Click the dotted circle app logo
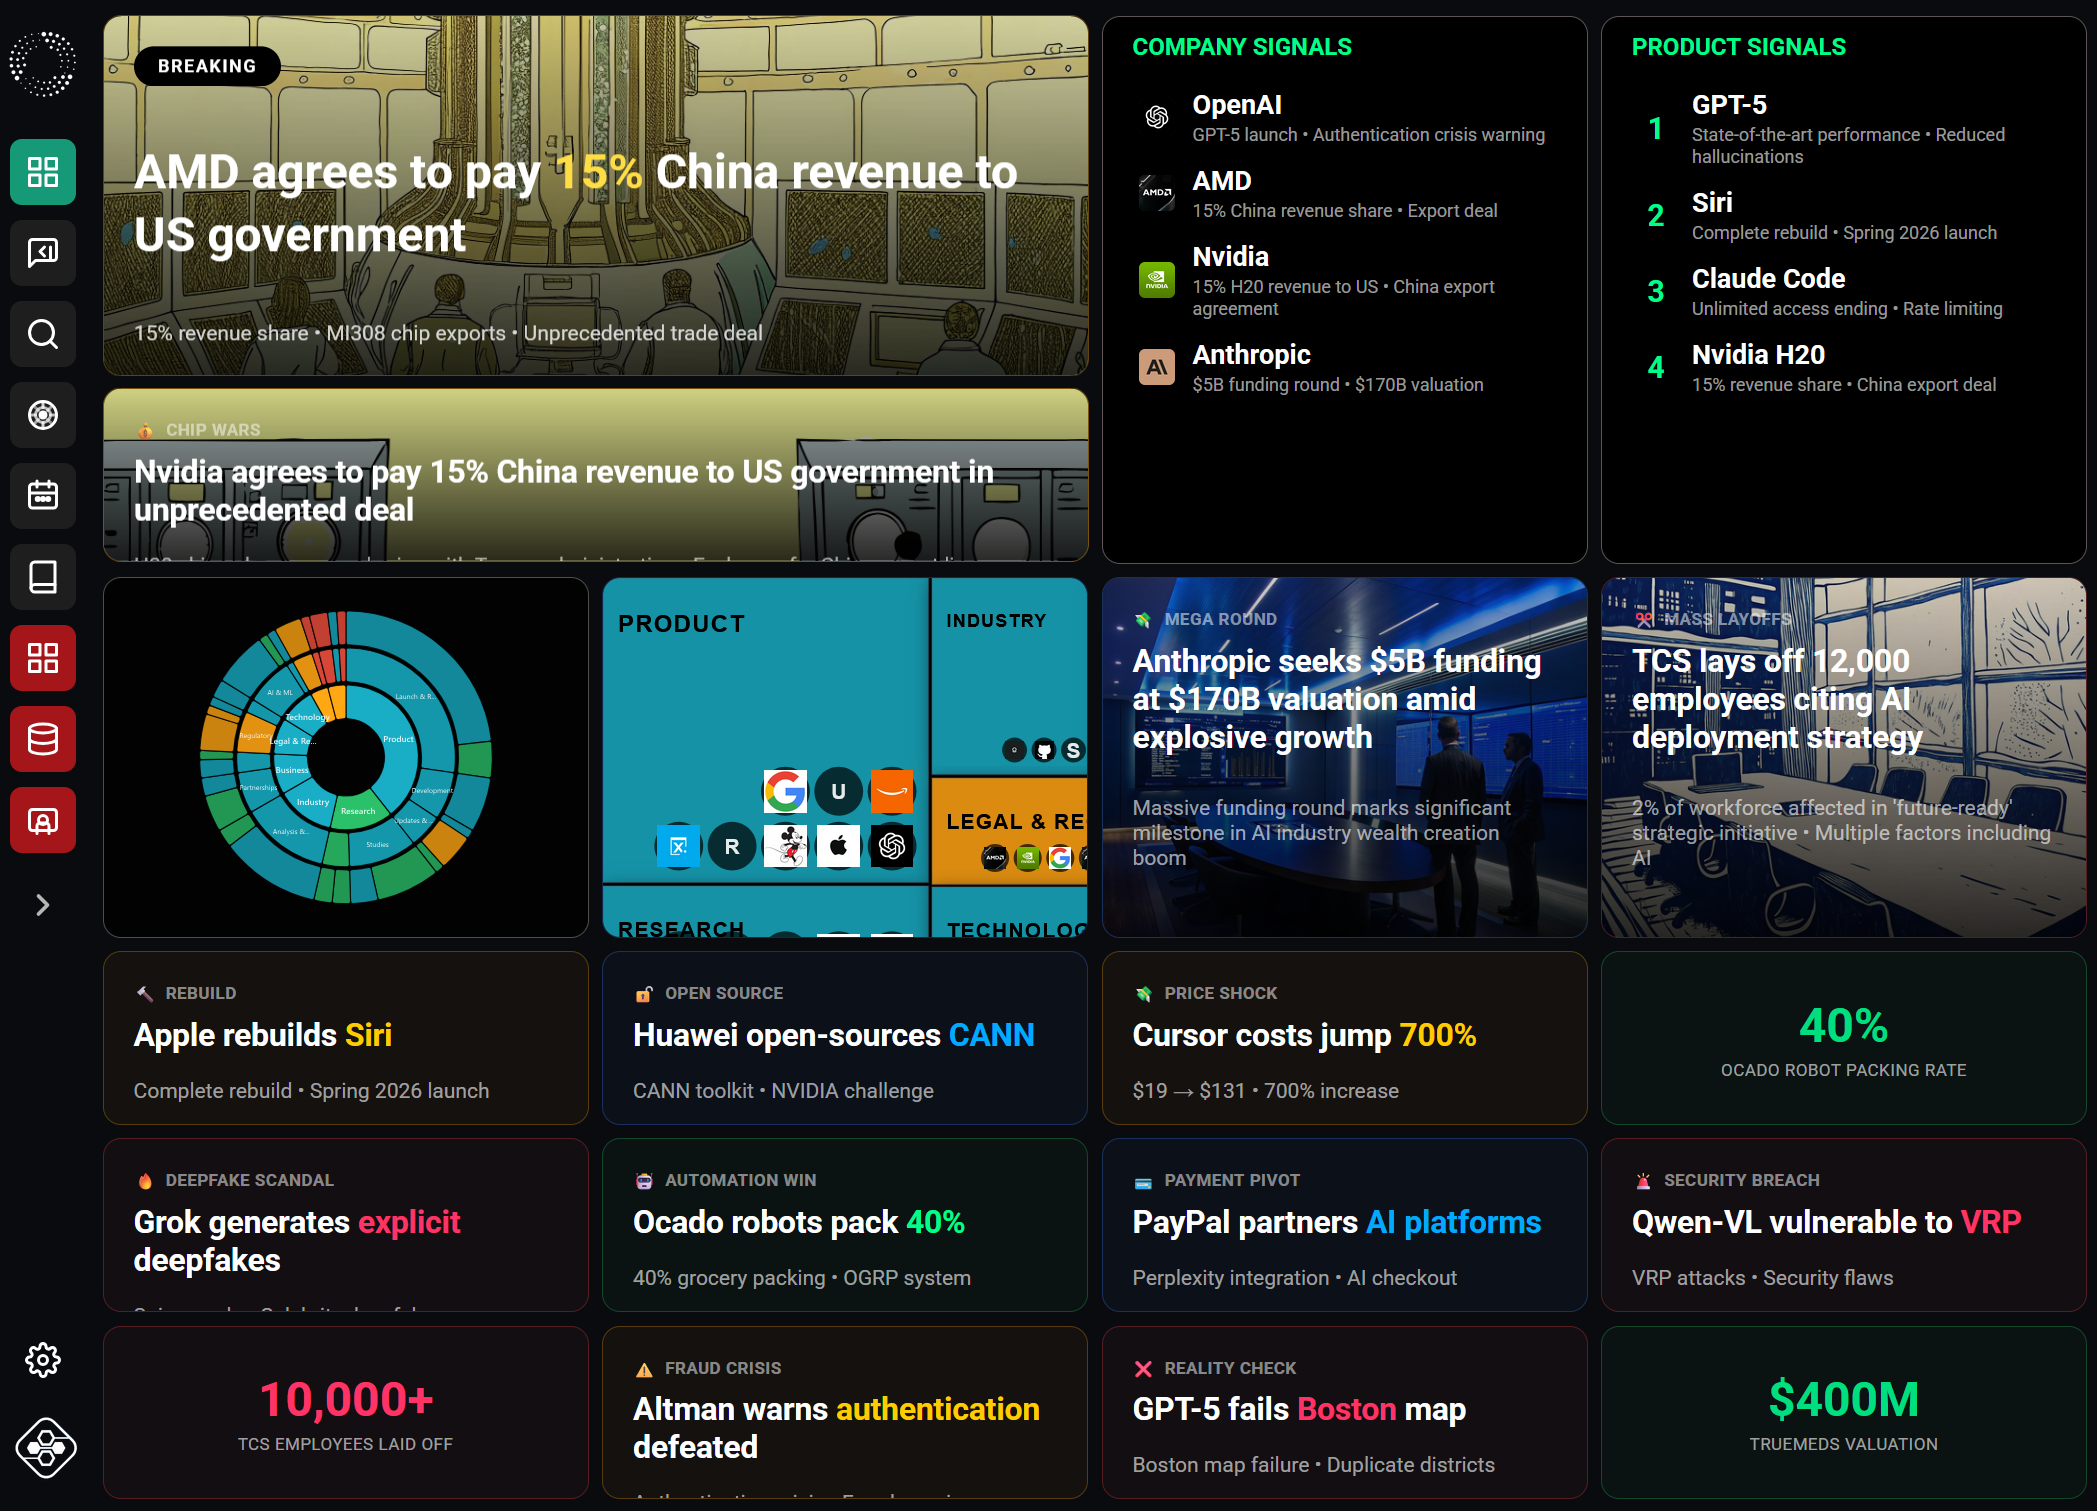 coord(43,64)
